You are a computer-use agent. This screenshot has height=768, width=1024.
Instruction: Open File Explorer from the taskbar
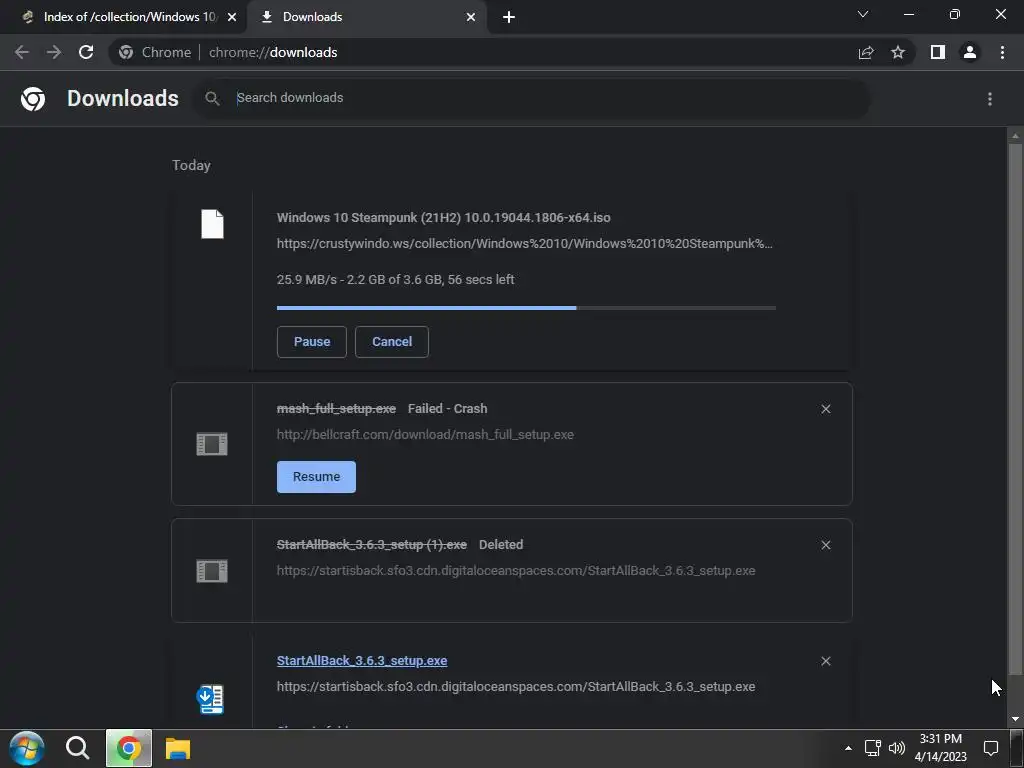[x=178, y=748]
